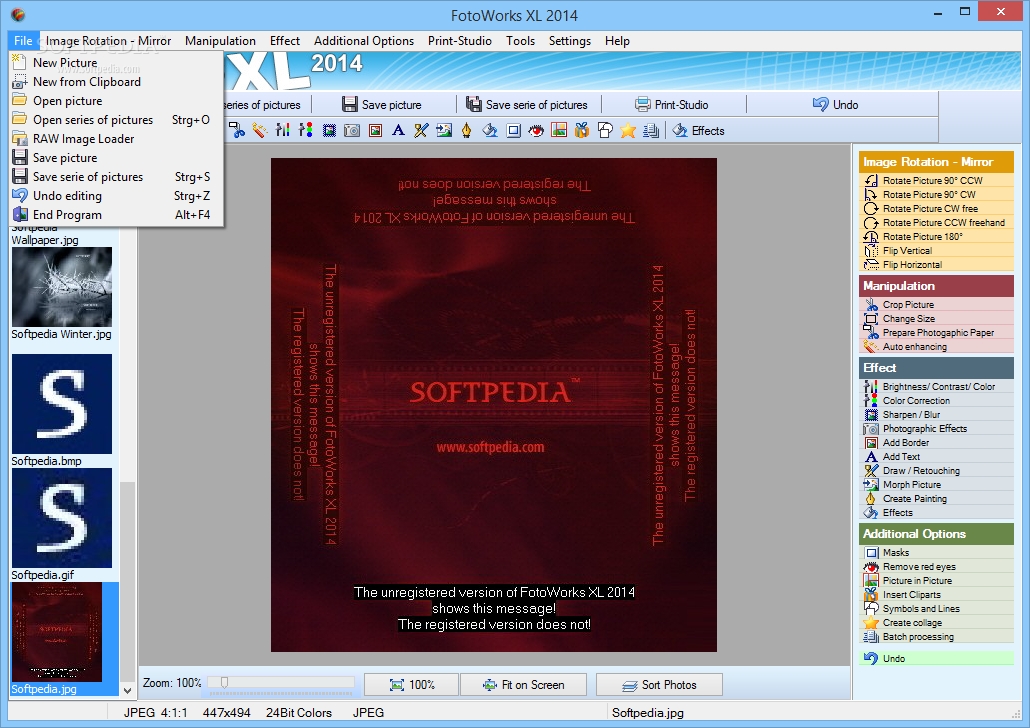Click Rotate Picture 180° in side panel
1030x728 pixels.
tap(936, 237)
